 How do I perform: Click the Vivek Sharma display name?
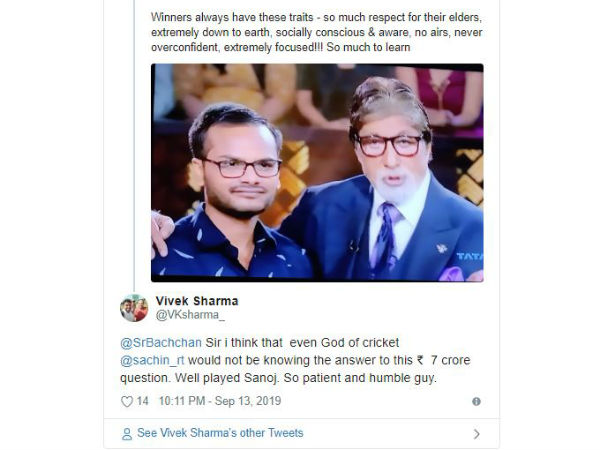197,301
